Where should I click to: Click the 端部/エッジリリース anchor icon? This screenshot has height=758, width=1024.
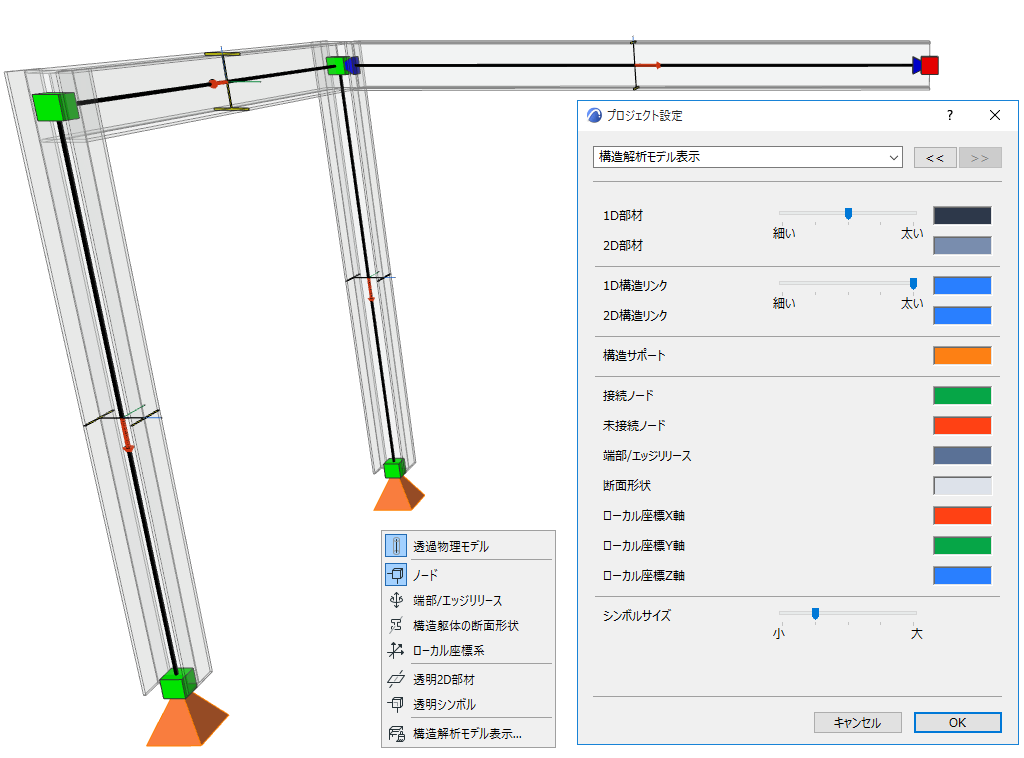[396, 600]
